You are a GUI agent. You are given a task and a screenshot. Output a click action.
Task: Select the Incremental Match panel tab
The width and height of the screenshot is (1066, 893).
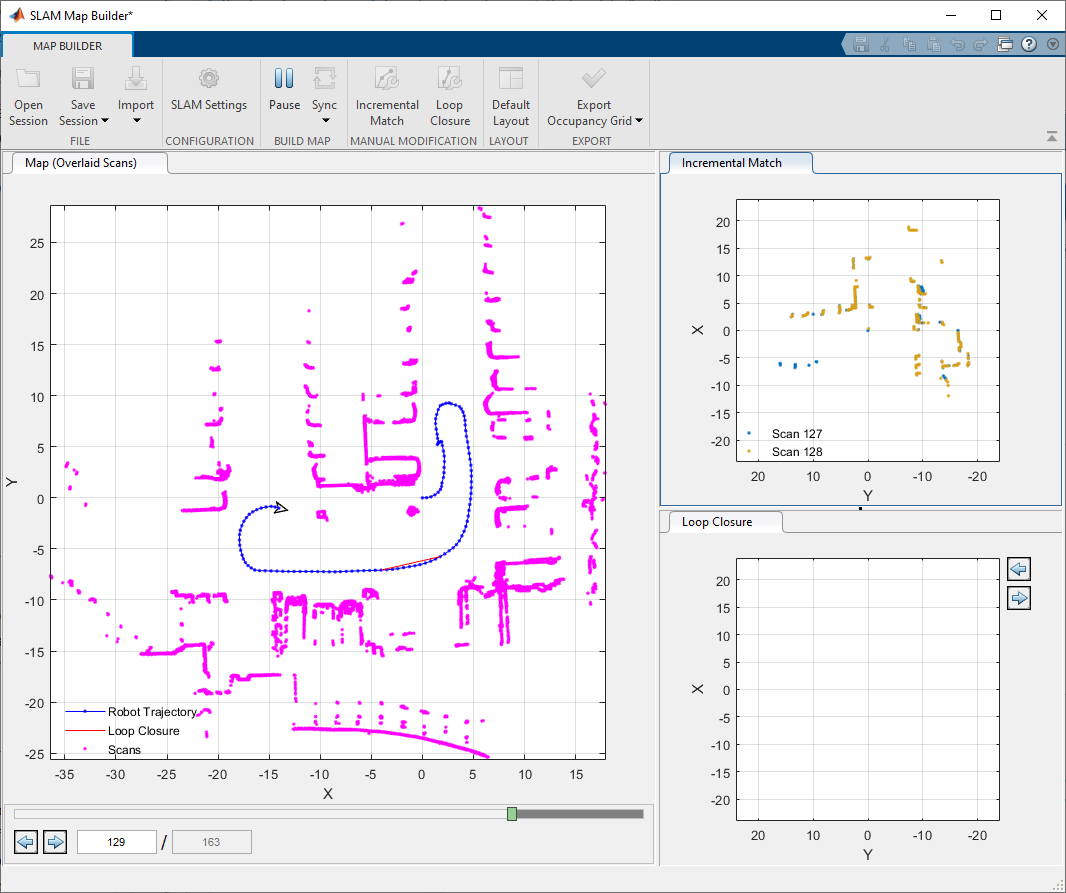[x=731, y=162]
